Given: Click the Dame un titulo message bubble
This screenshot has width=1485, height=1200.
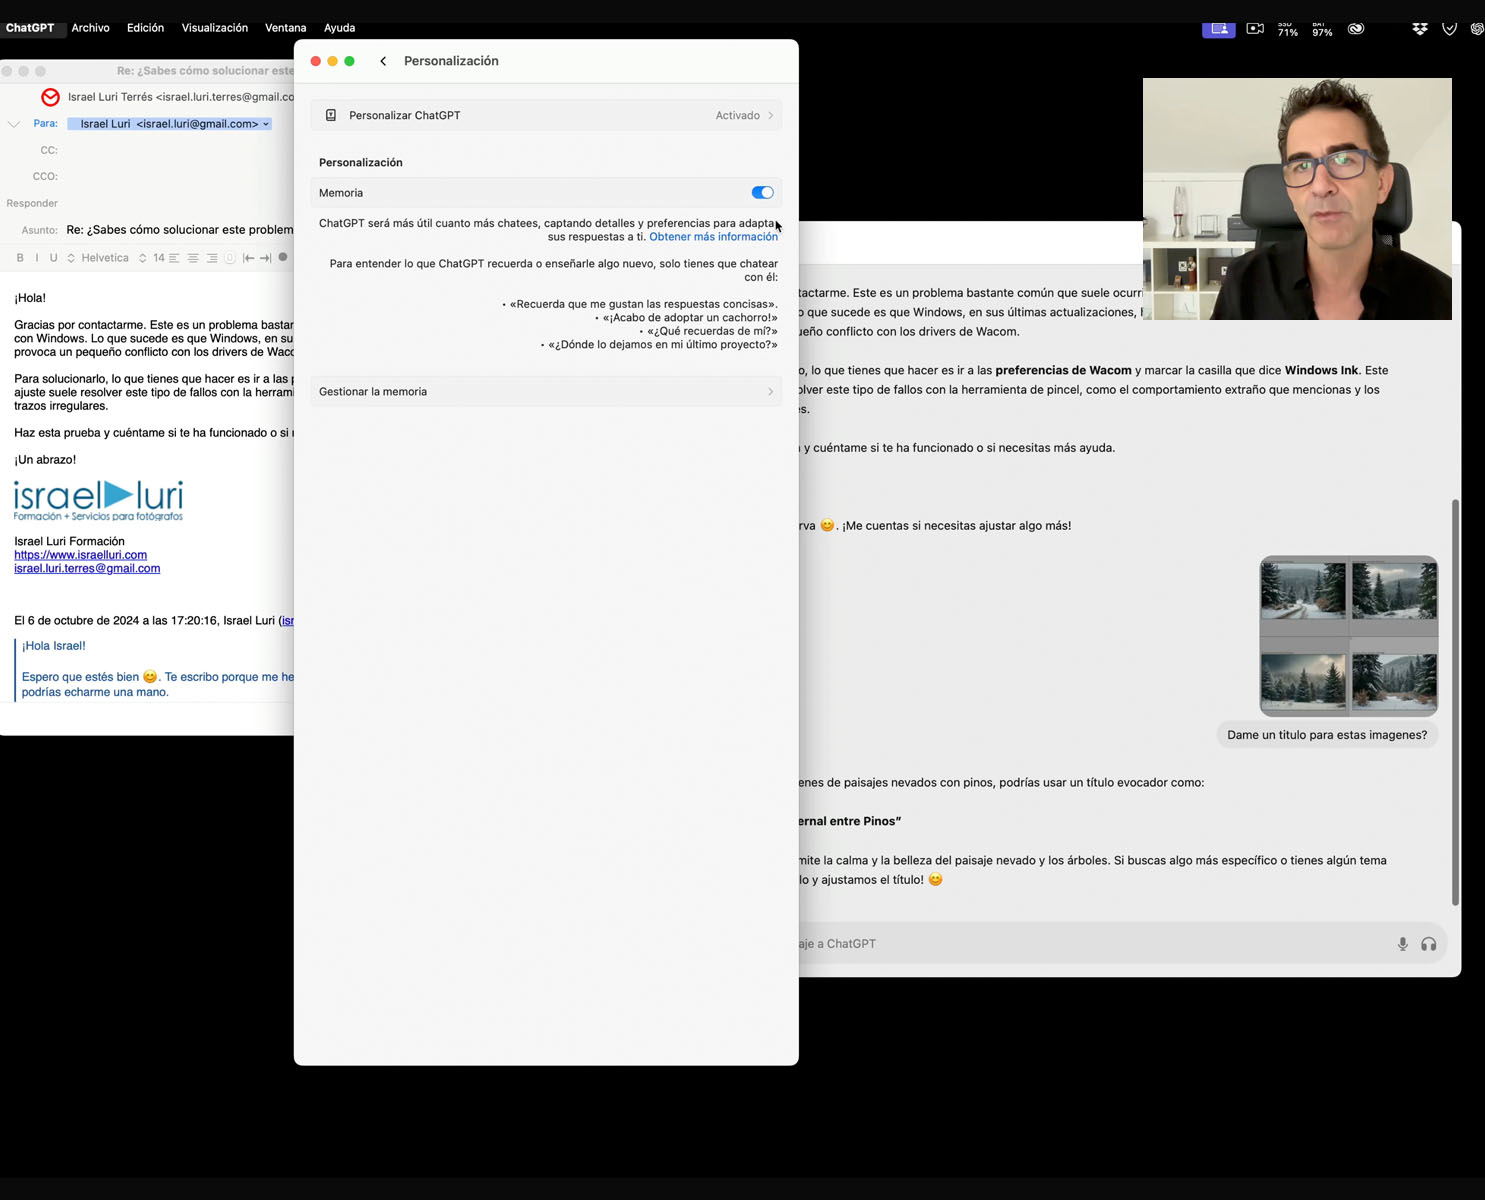Looking at the screenshot, I should click(x=1327, y=735).
